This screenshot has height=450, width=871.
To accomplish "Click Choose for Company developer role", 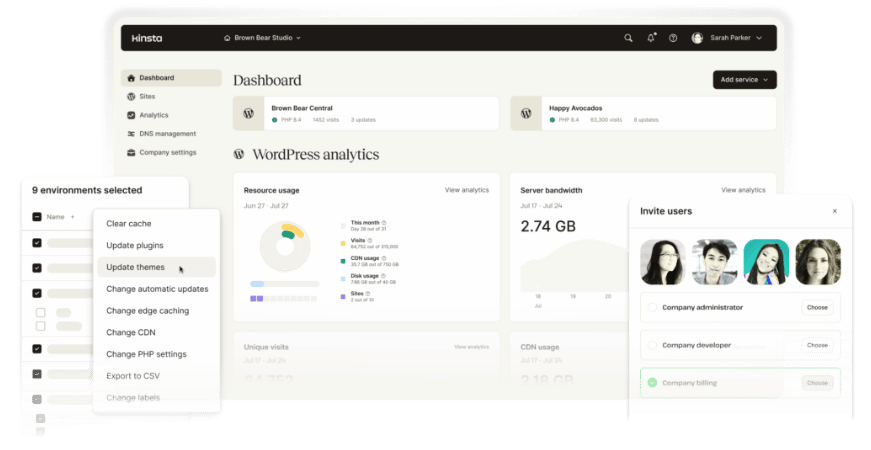I will pos(817,345).
